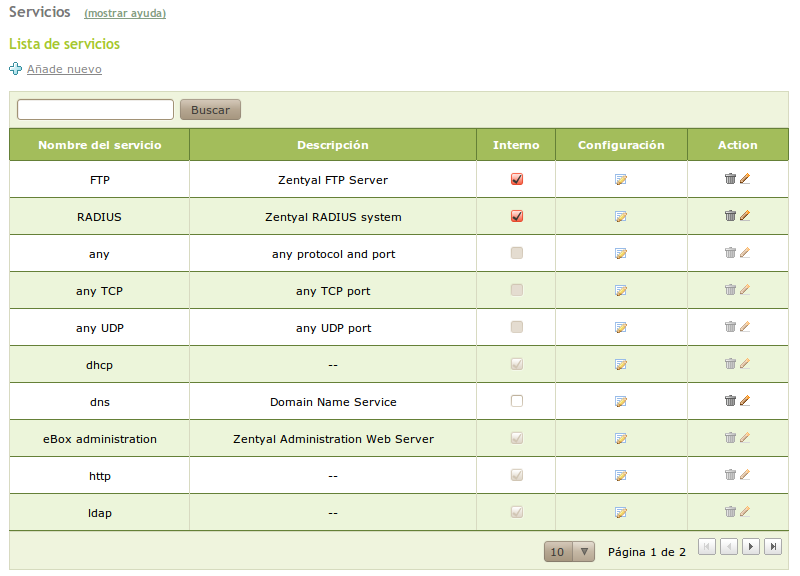Toggle the Interno checkbox for the any row
The height and width of the screenshot is (576, 800).
pos(517,253)
